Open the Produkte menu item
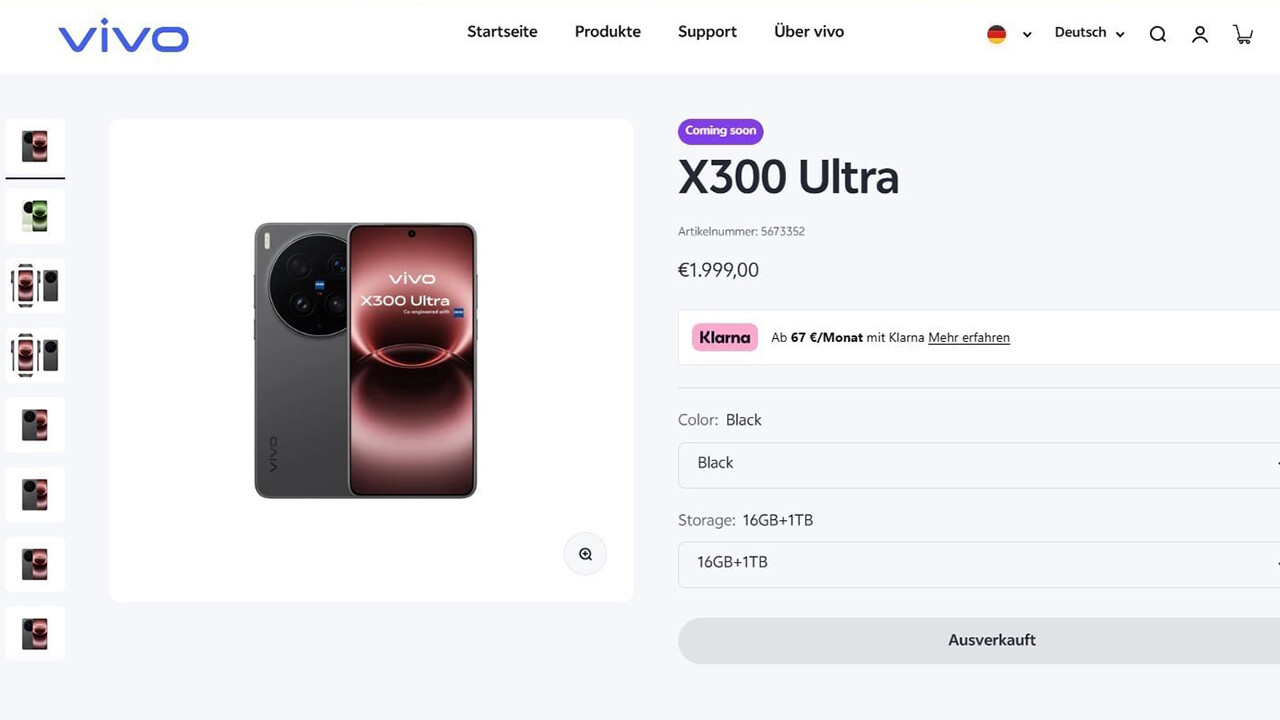 (x=607, y=32)
